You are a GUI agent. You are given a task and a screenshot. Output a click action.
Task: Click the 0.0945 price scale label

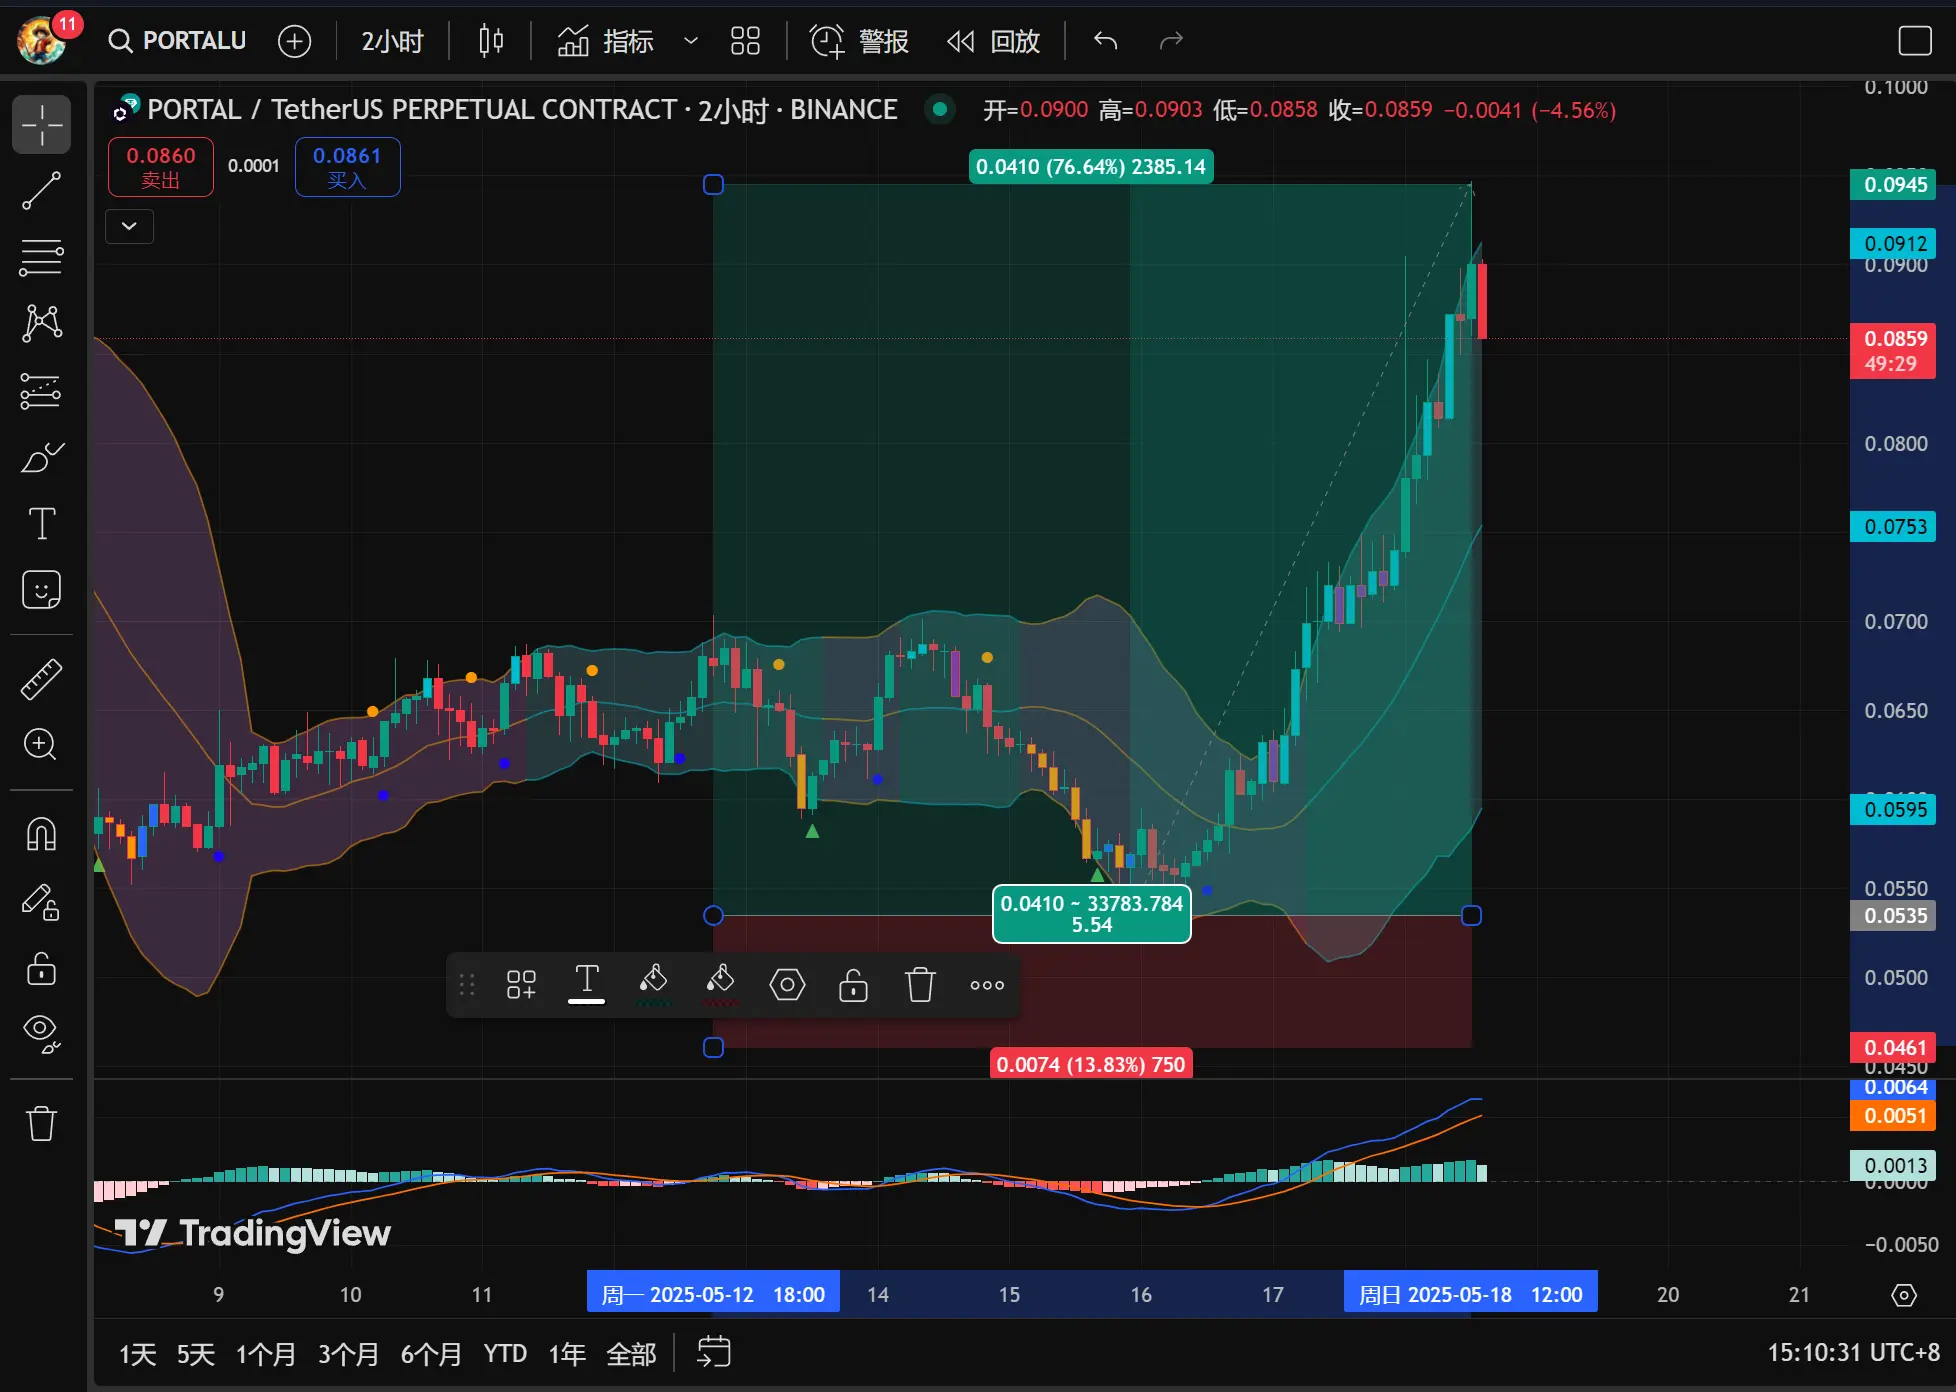tap(1895, 185)
